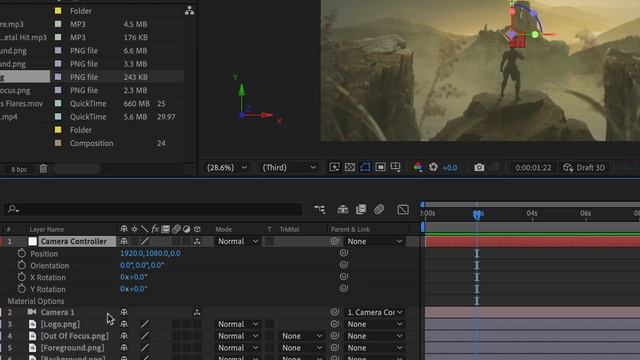This screenshot has height=360, width=640.
Task: Open Camera 1 parent dropdown 1. Camera Controller
Action: (375, 312)
